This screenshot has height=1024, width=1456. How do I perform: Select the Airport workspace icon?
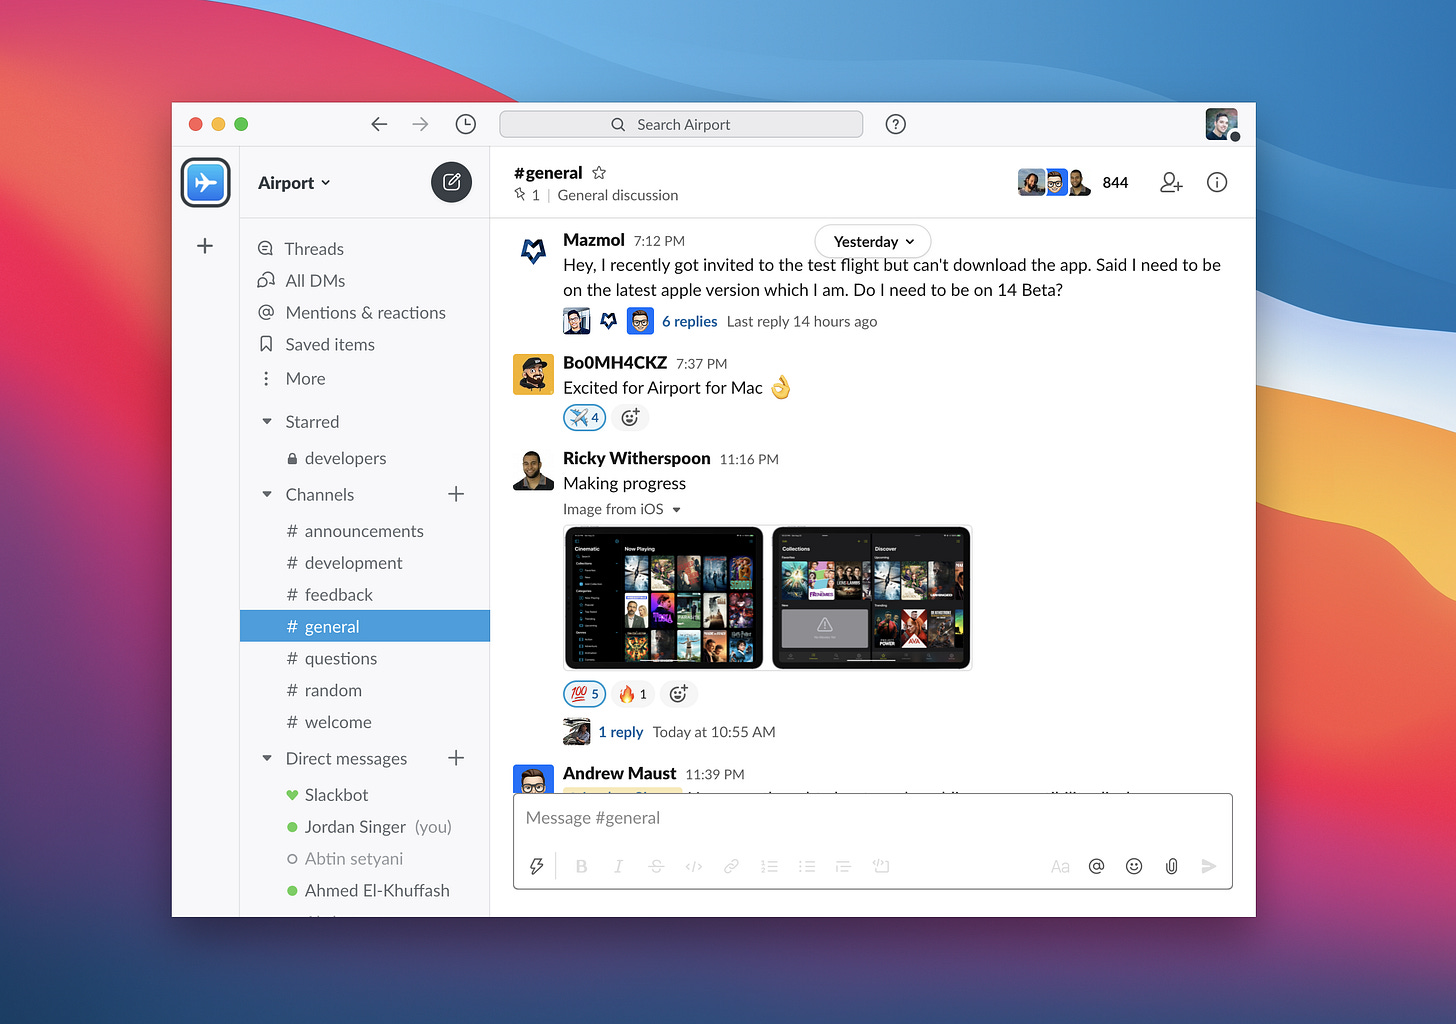[x=206, y=183]
